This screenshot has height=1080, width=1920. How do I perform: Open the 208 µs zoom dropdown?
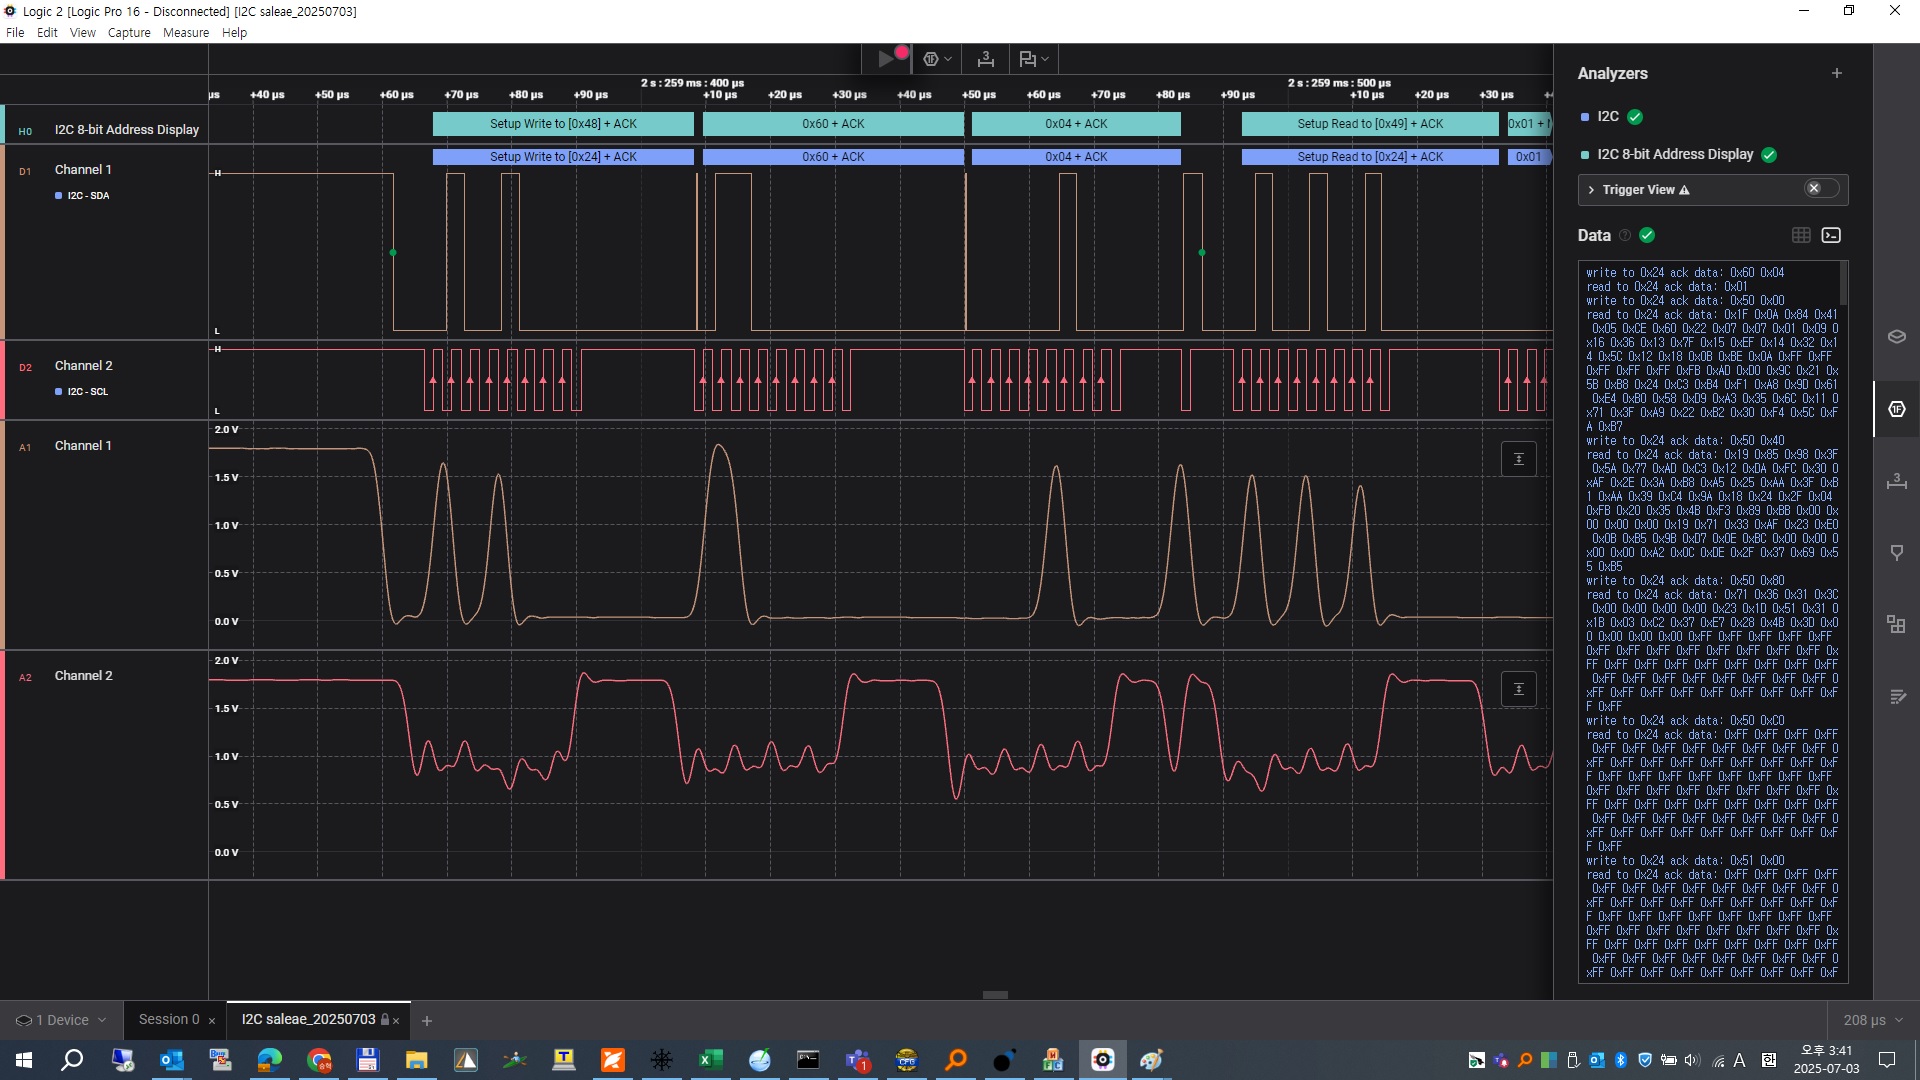[1872, 1020]
